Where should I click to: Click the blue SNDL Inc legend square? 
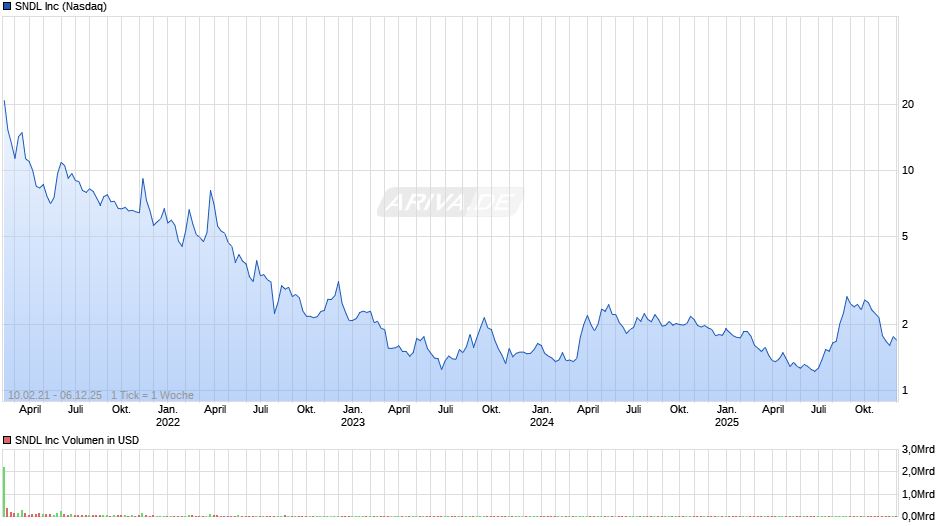coord(7,7)
